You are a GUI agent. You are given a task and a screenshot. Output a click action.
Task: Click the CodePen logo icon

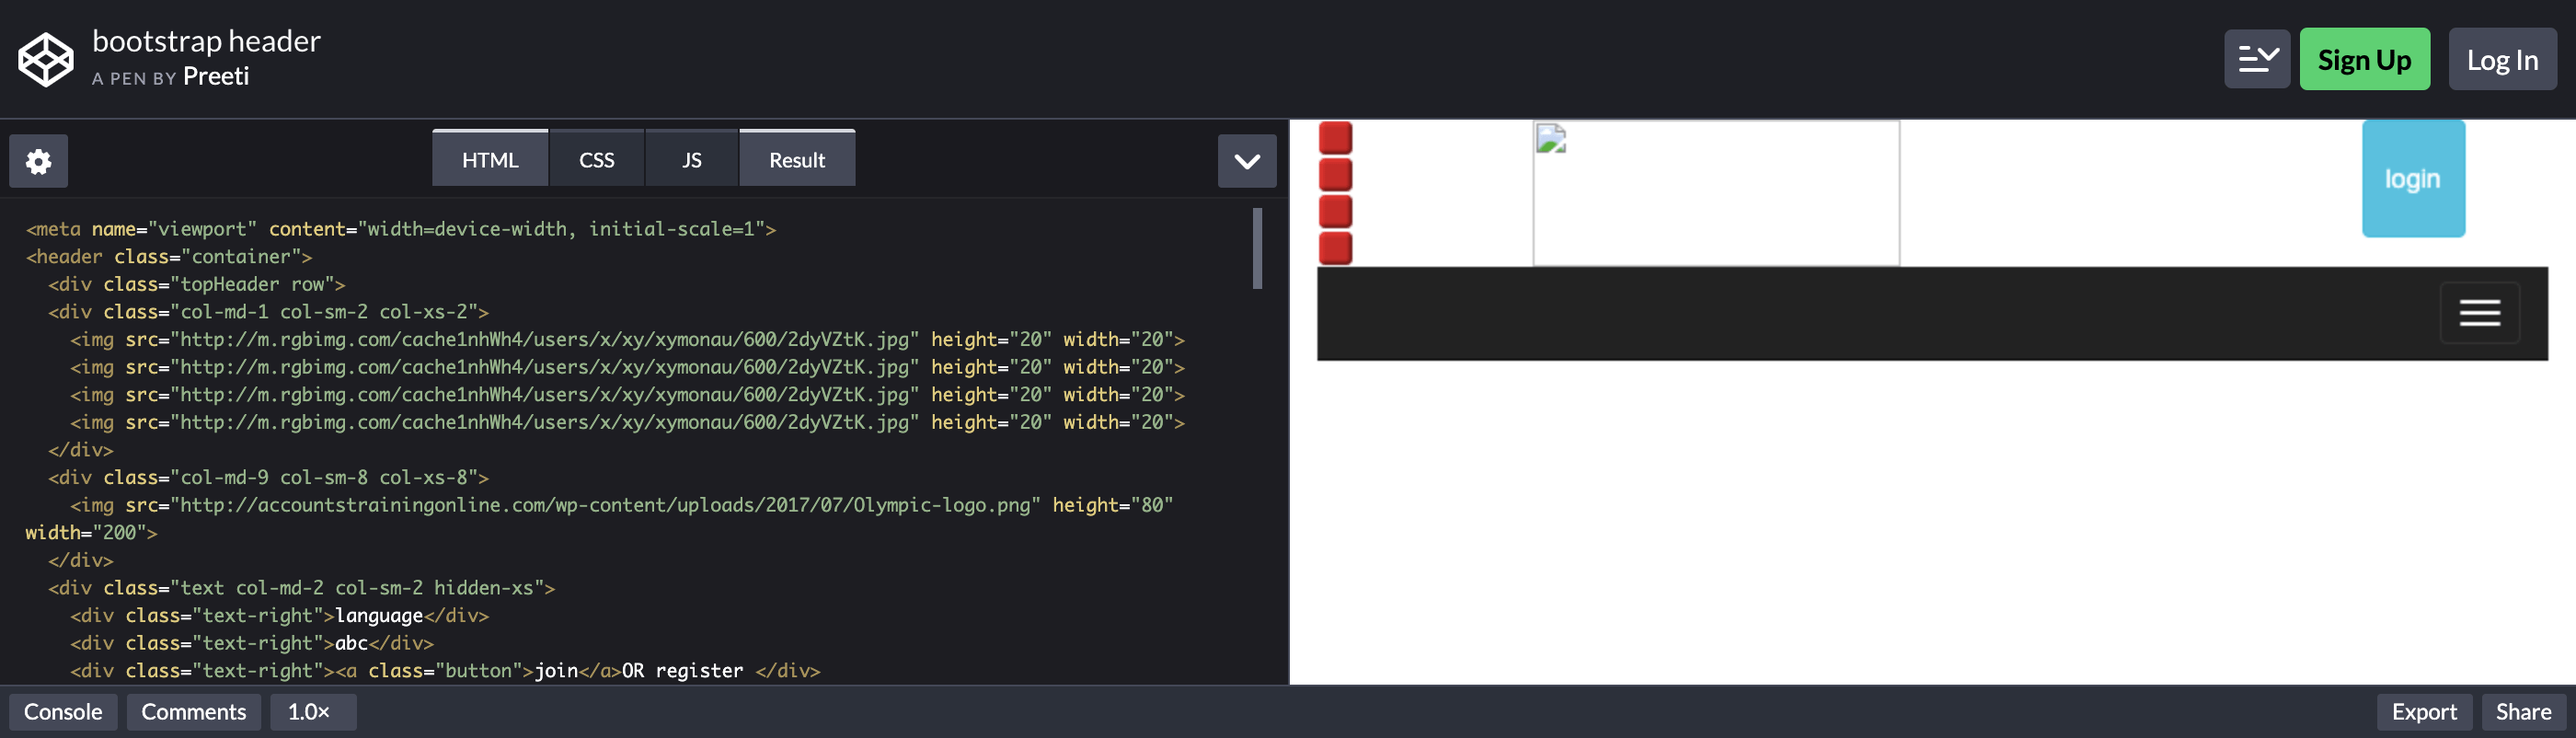46,59
